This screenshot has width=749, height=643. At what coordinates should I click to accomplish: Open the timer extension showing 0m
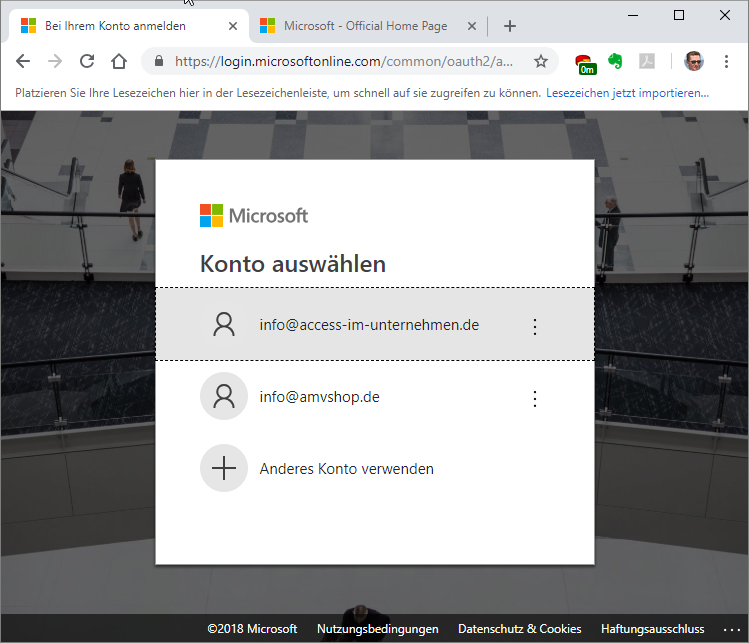point(586,64)
